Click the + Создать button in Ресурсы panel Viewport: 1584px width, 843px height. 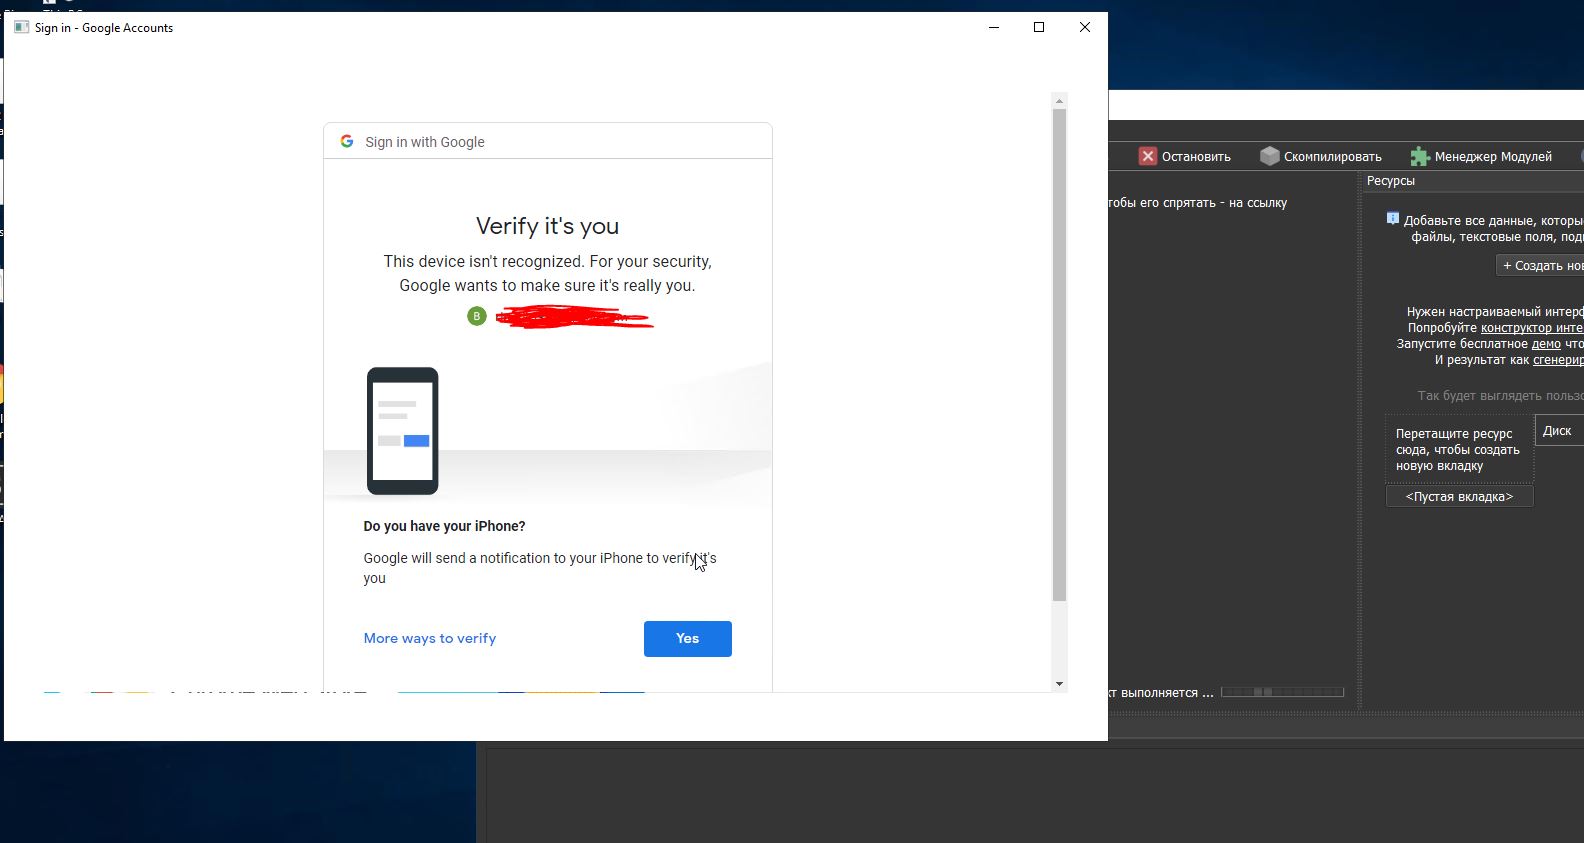[x=1540, y=265]
